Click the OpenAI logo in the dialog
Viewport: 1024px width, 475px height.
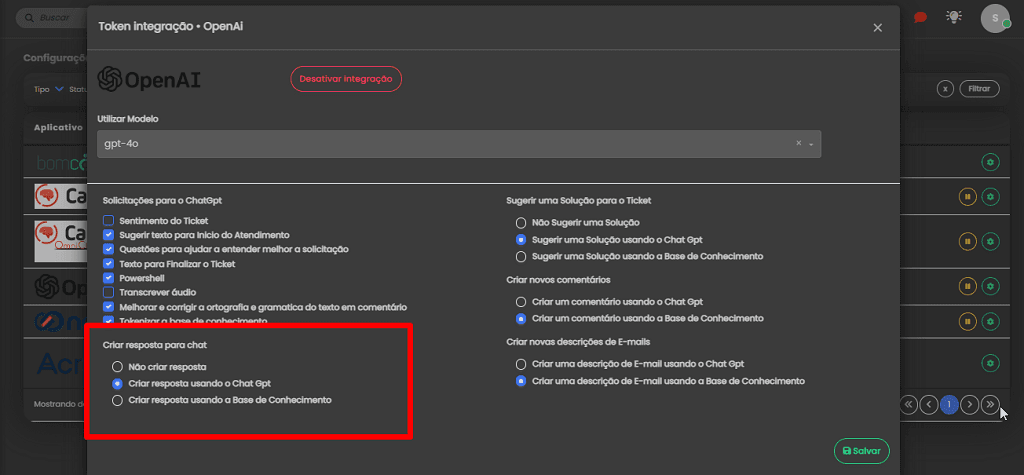(x=149, y=80)
